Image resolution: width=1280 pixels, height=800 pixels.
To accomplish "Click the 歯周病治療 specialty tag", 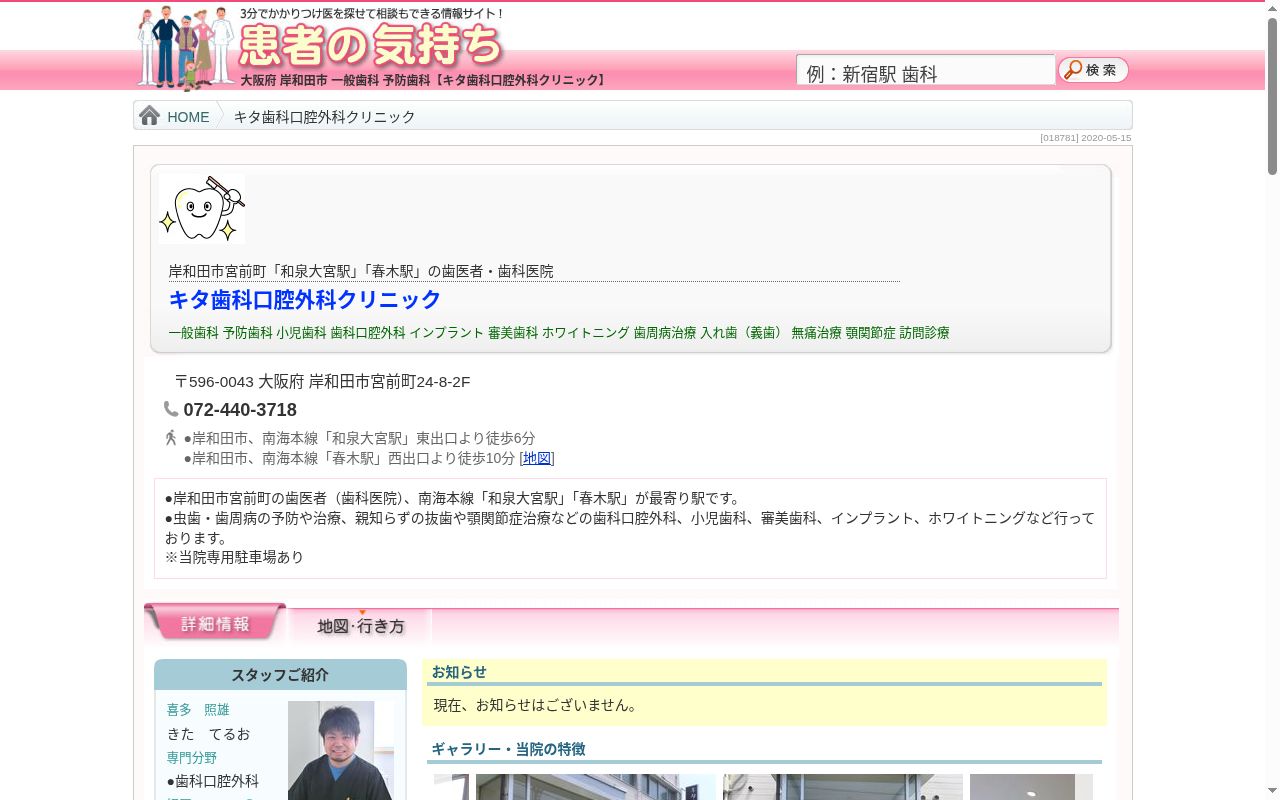I will click(665, 333).
